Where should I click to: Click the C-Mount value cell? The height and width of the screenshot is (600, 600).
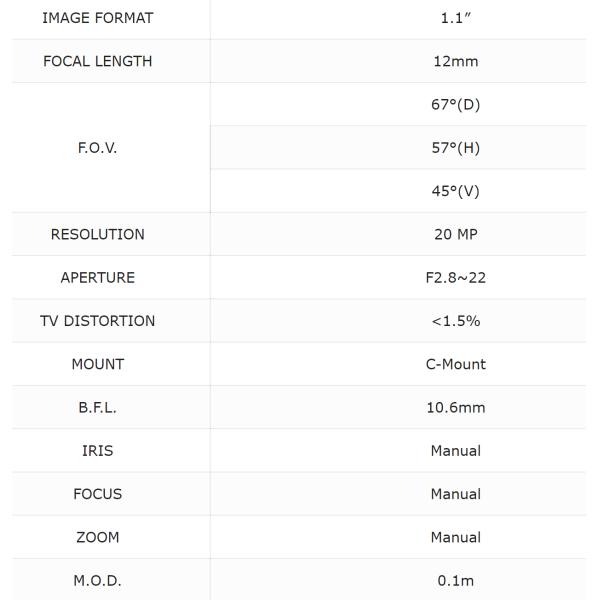click(456, 364)
